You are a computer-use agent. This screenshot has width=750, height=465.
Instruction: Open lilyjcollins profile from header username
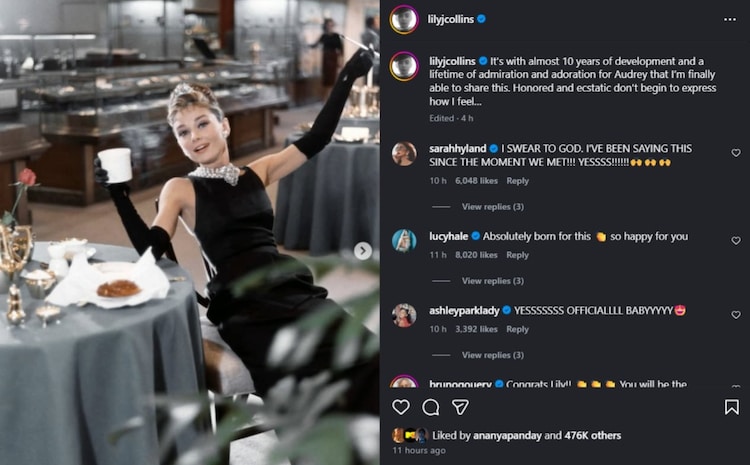coord(454,19)
